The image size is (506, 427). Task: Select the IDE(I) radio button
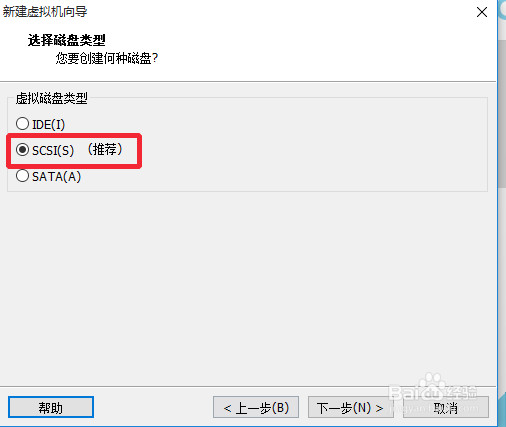tap(22, 124)
